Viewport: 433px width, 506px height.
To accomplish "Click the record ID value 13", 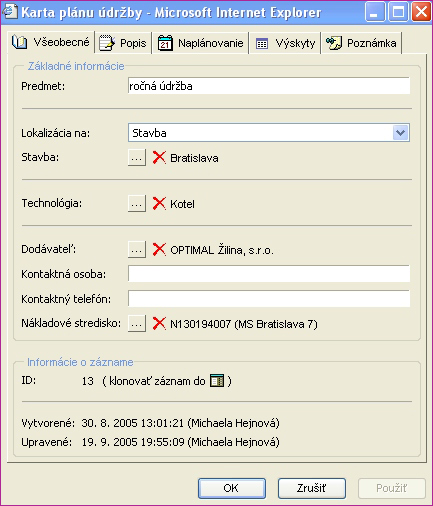I will 88,381.
